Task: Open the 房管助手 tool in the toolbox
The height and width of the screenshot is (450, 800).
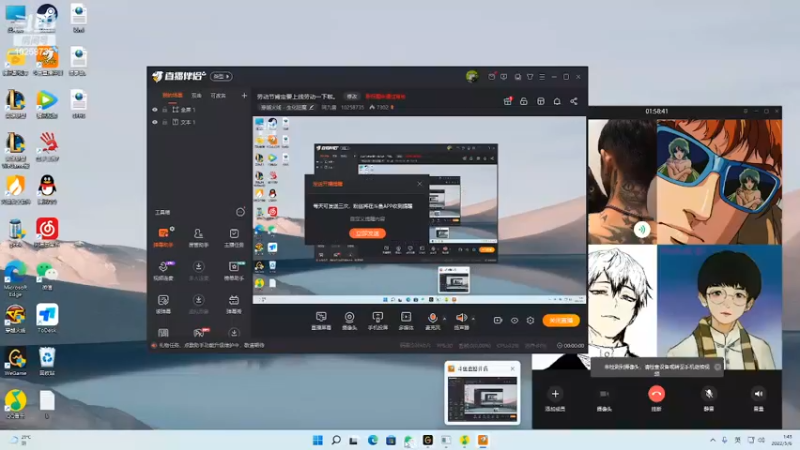Action: (x=198, y=237)
